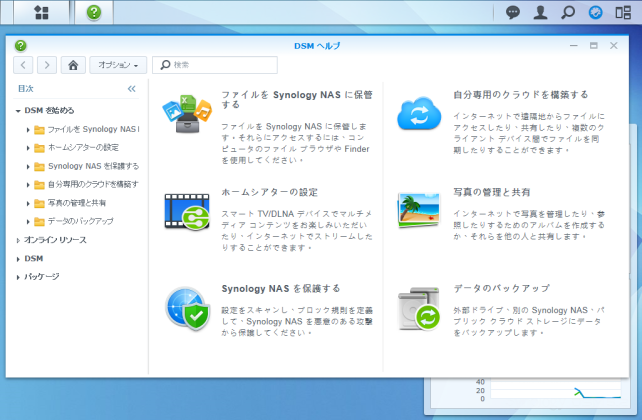Collapse the 目次 panel with double chevron

point(131,89)
